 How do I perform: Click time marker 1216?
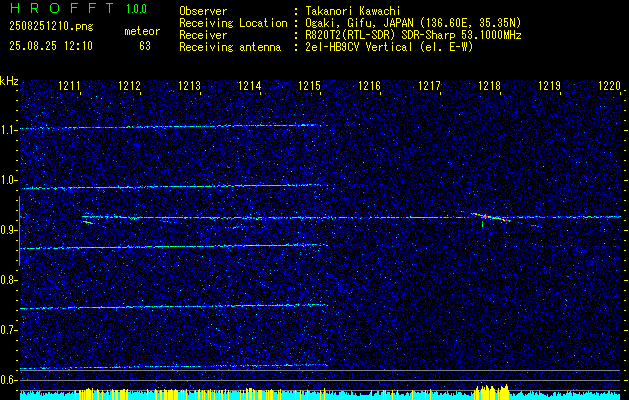pyautogui.click(x=369, y=85)
